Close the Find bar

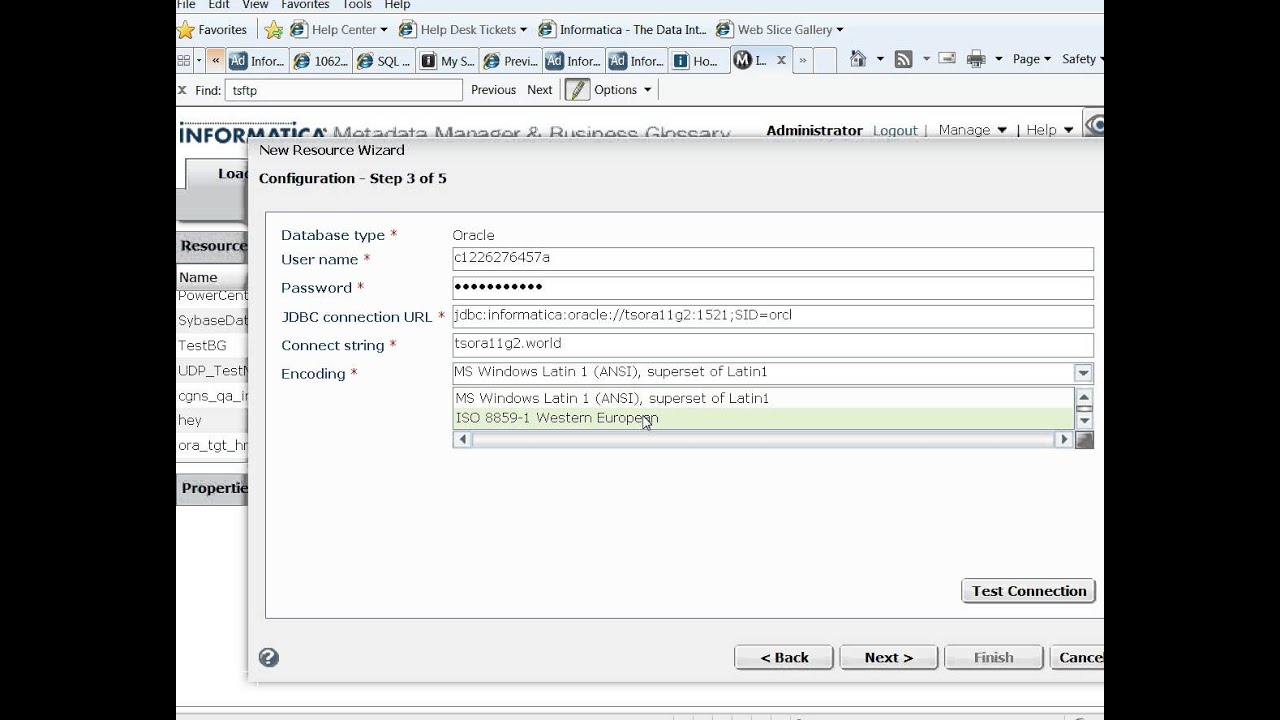click(x=182, y=90)
